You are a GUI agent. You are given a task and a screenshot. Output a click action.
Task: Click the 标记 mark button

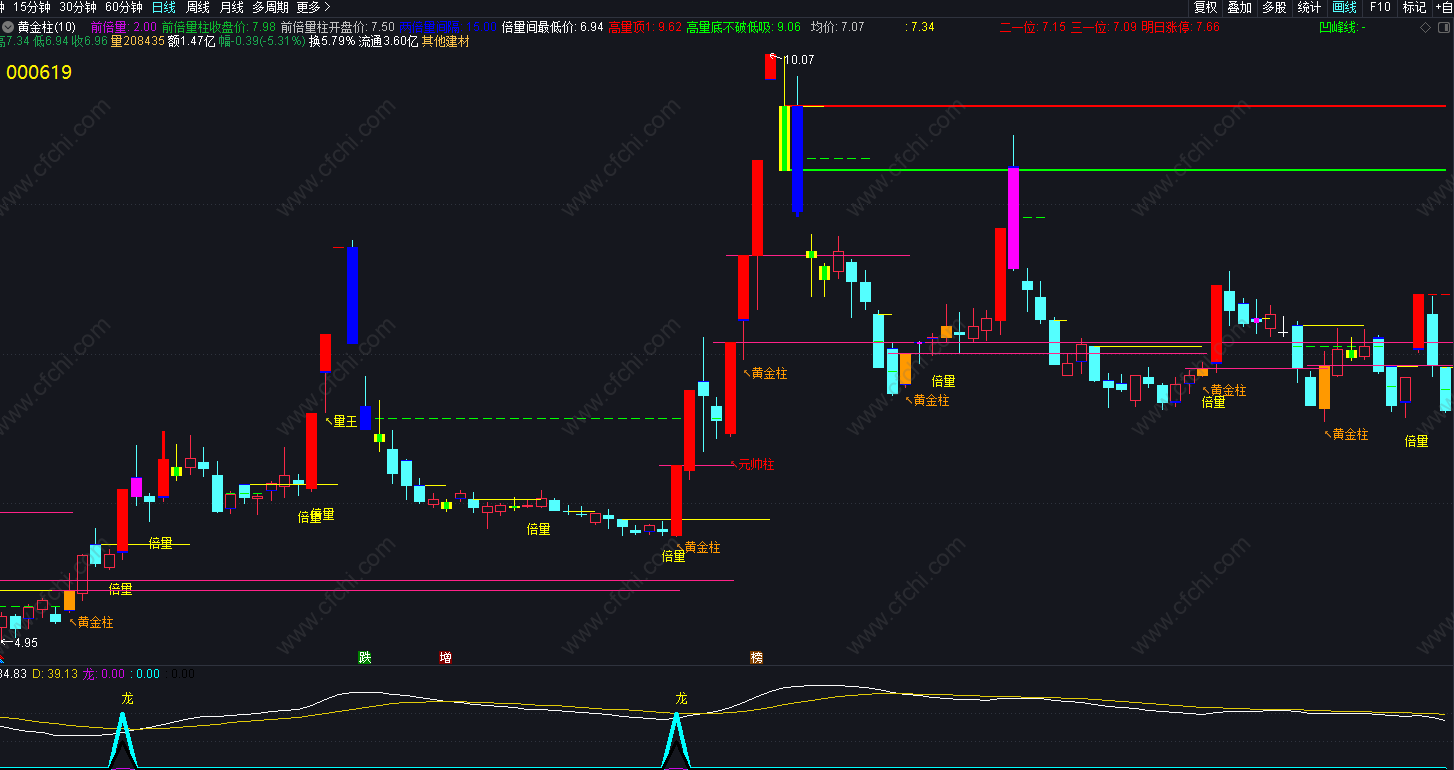1414,7
